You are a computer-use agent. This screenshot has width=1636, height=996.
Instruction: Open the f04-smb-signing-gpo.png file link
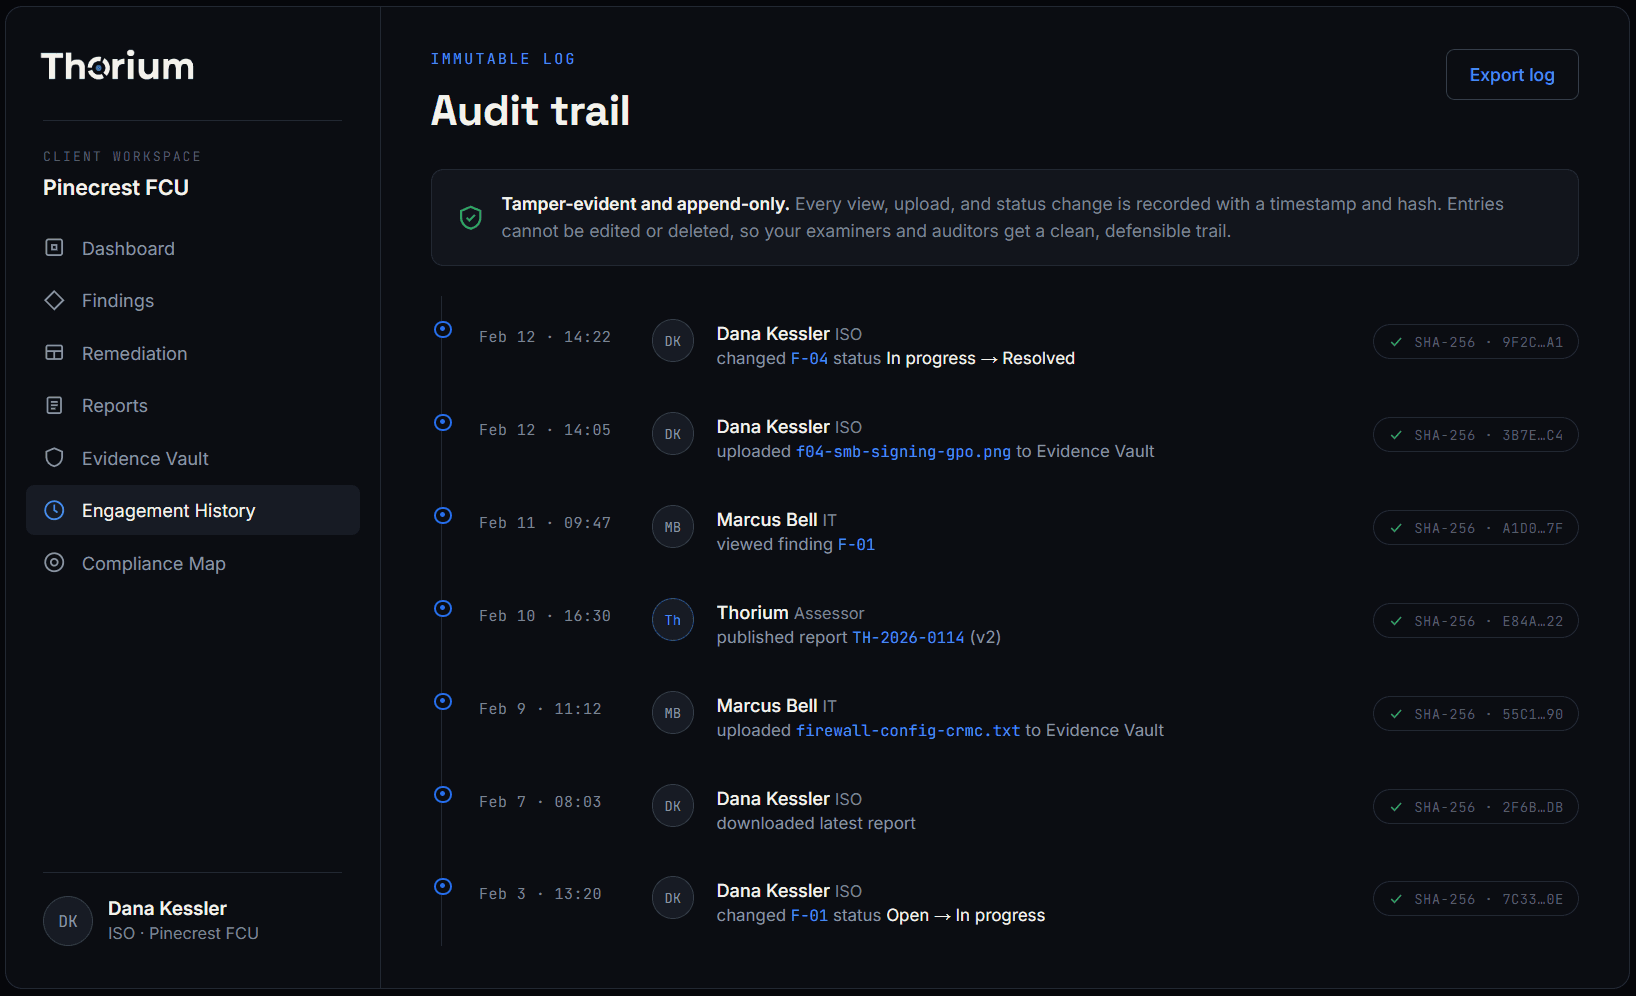[903, 451]
